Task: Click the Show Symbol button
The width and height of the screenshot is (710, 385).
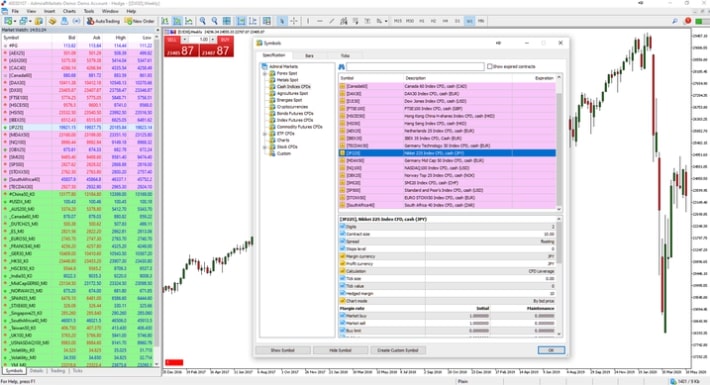Action: point(283,350)
